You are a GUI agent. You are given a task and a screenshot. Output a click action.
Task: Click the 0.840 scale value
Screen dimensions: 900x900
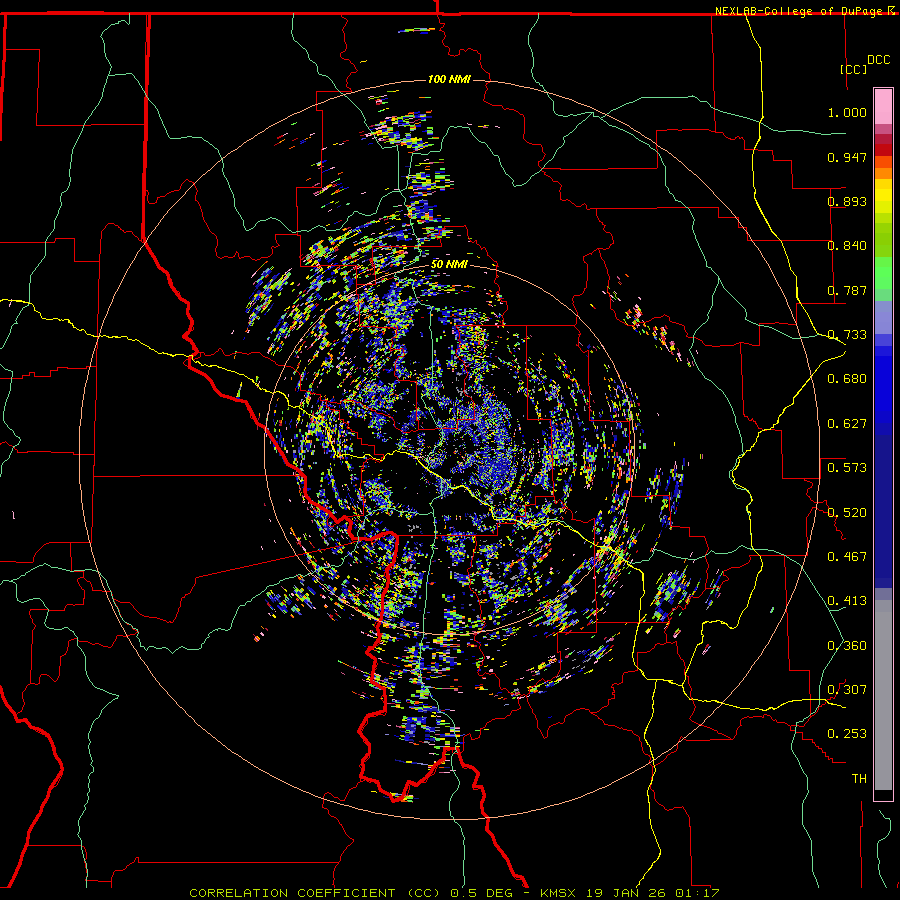(847, 246)
